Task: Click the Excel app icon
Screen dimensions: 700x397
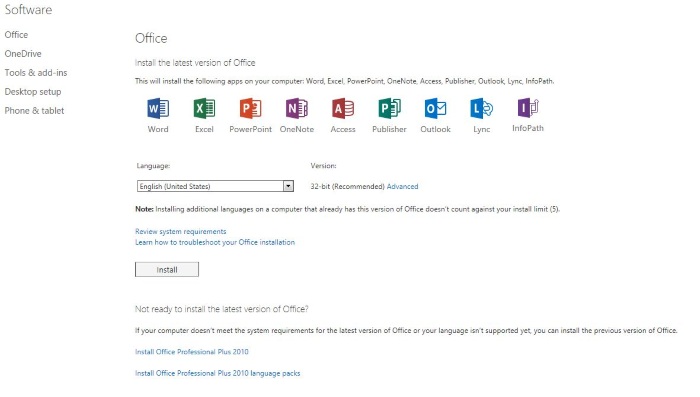Action: 204,108
